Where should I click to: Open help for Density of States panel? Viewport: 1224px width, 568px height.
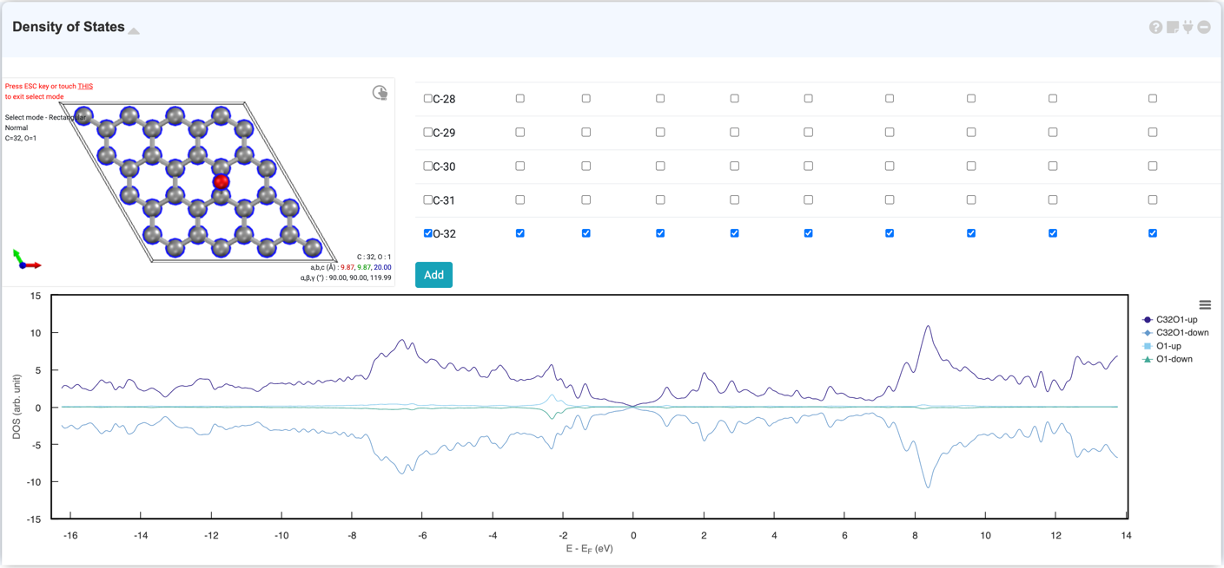(x=1156, y=27)
